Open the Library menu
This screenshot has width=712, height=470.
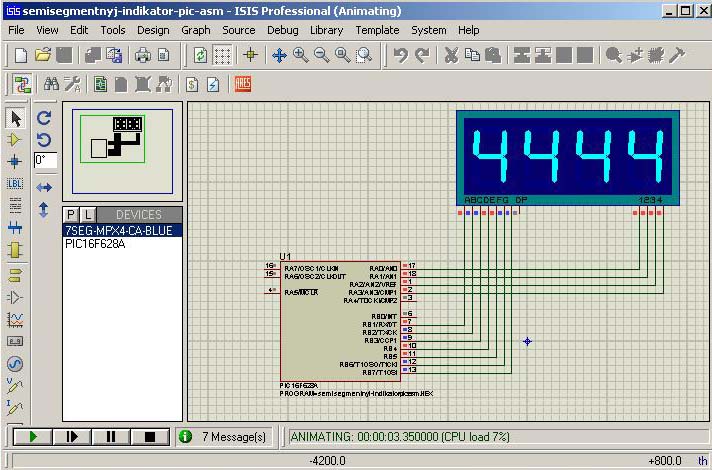pos(326,30)
